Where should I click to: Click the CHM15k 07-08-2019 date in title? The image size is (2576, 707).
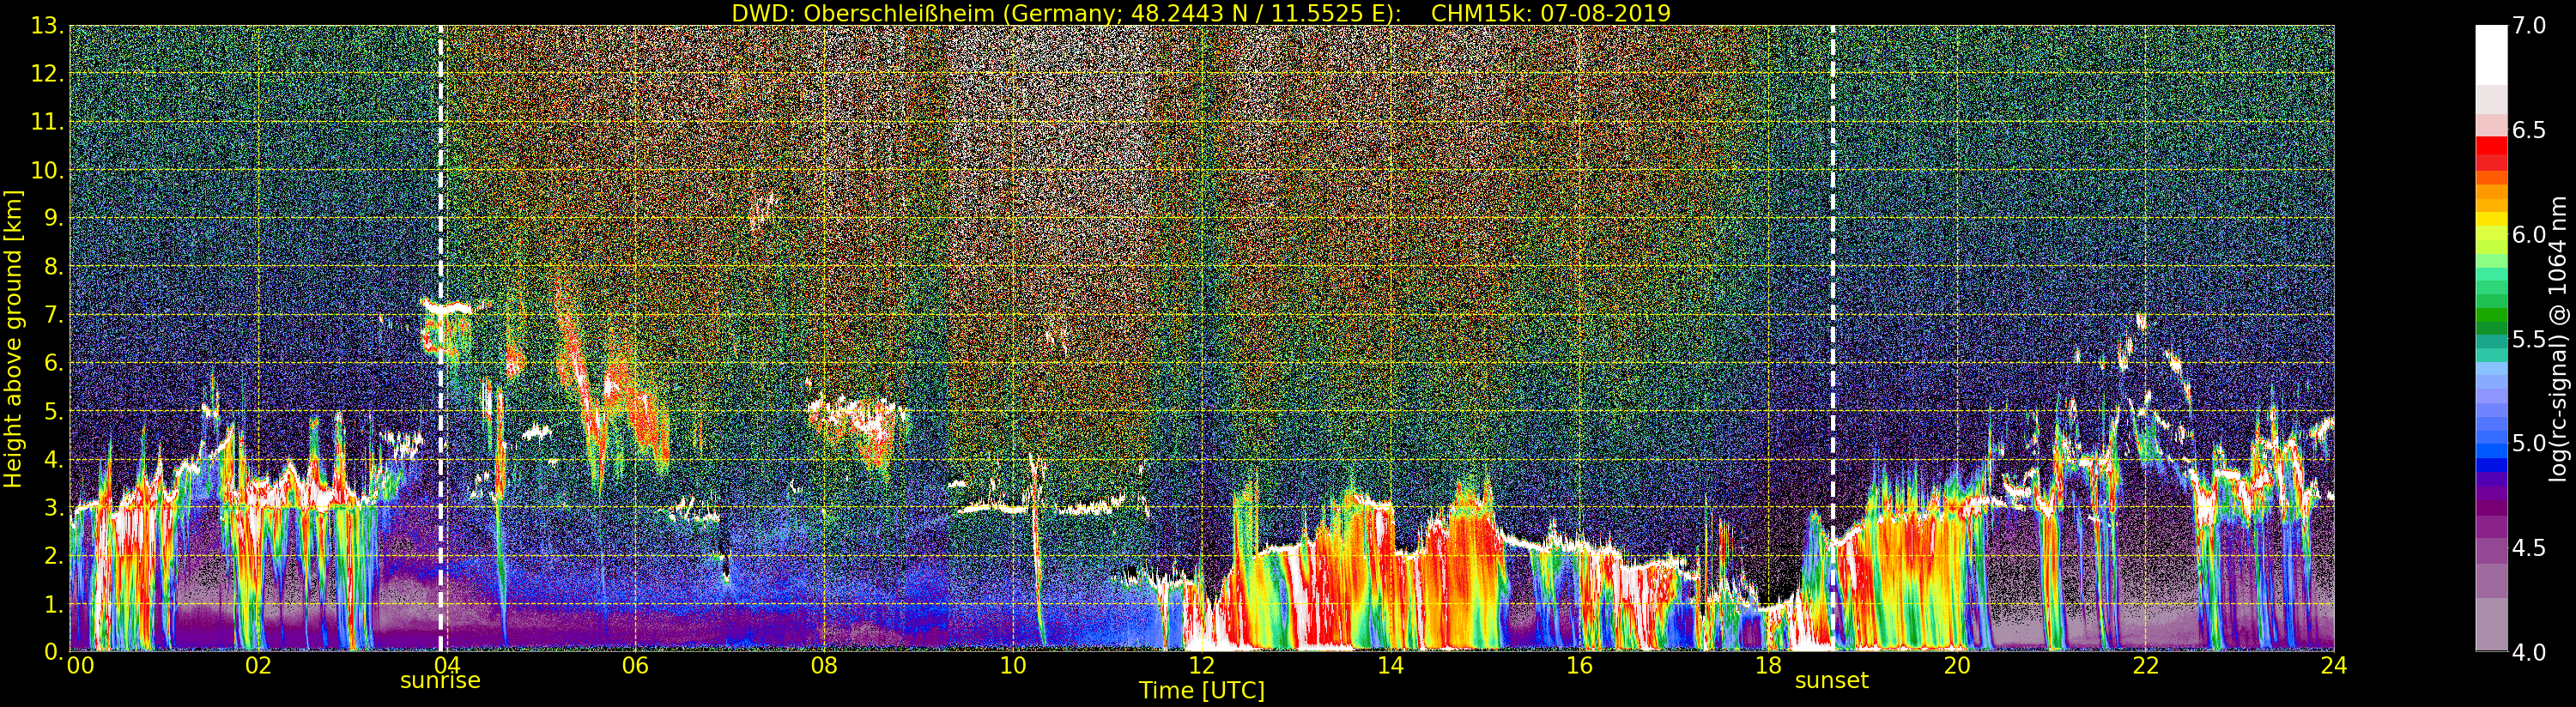pyautogui.click(x=1551, y=13)
